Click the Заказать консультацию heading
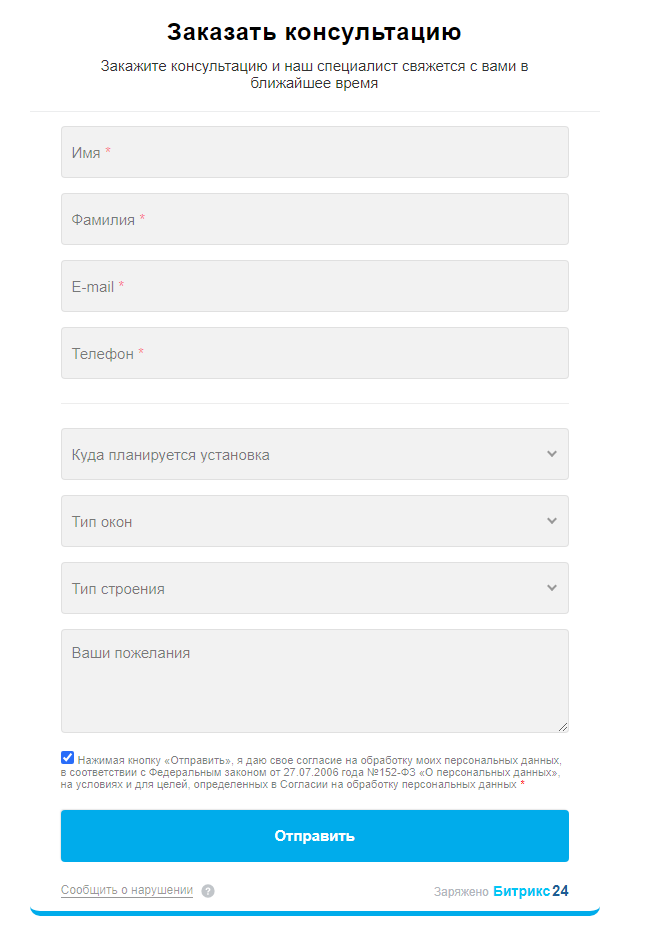Image resolution: width=653 pixels, height=925 pixels. pos(314,32)
